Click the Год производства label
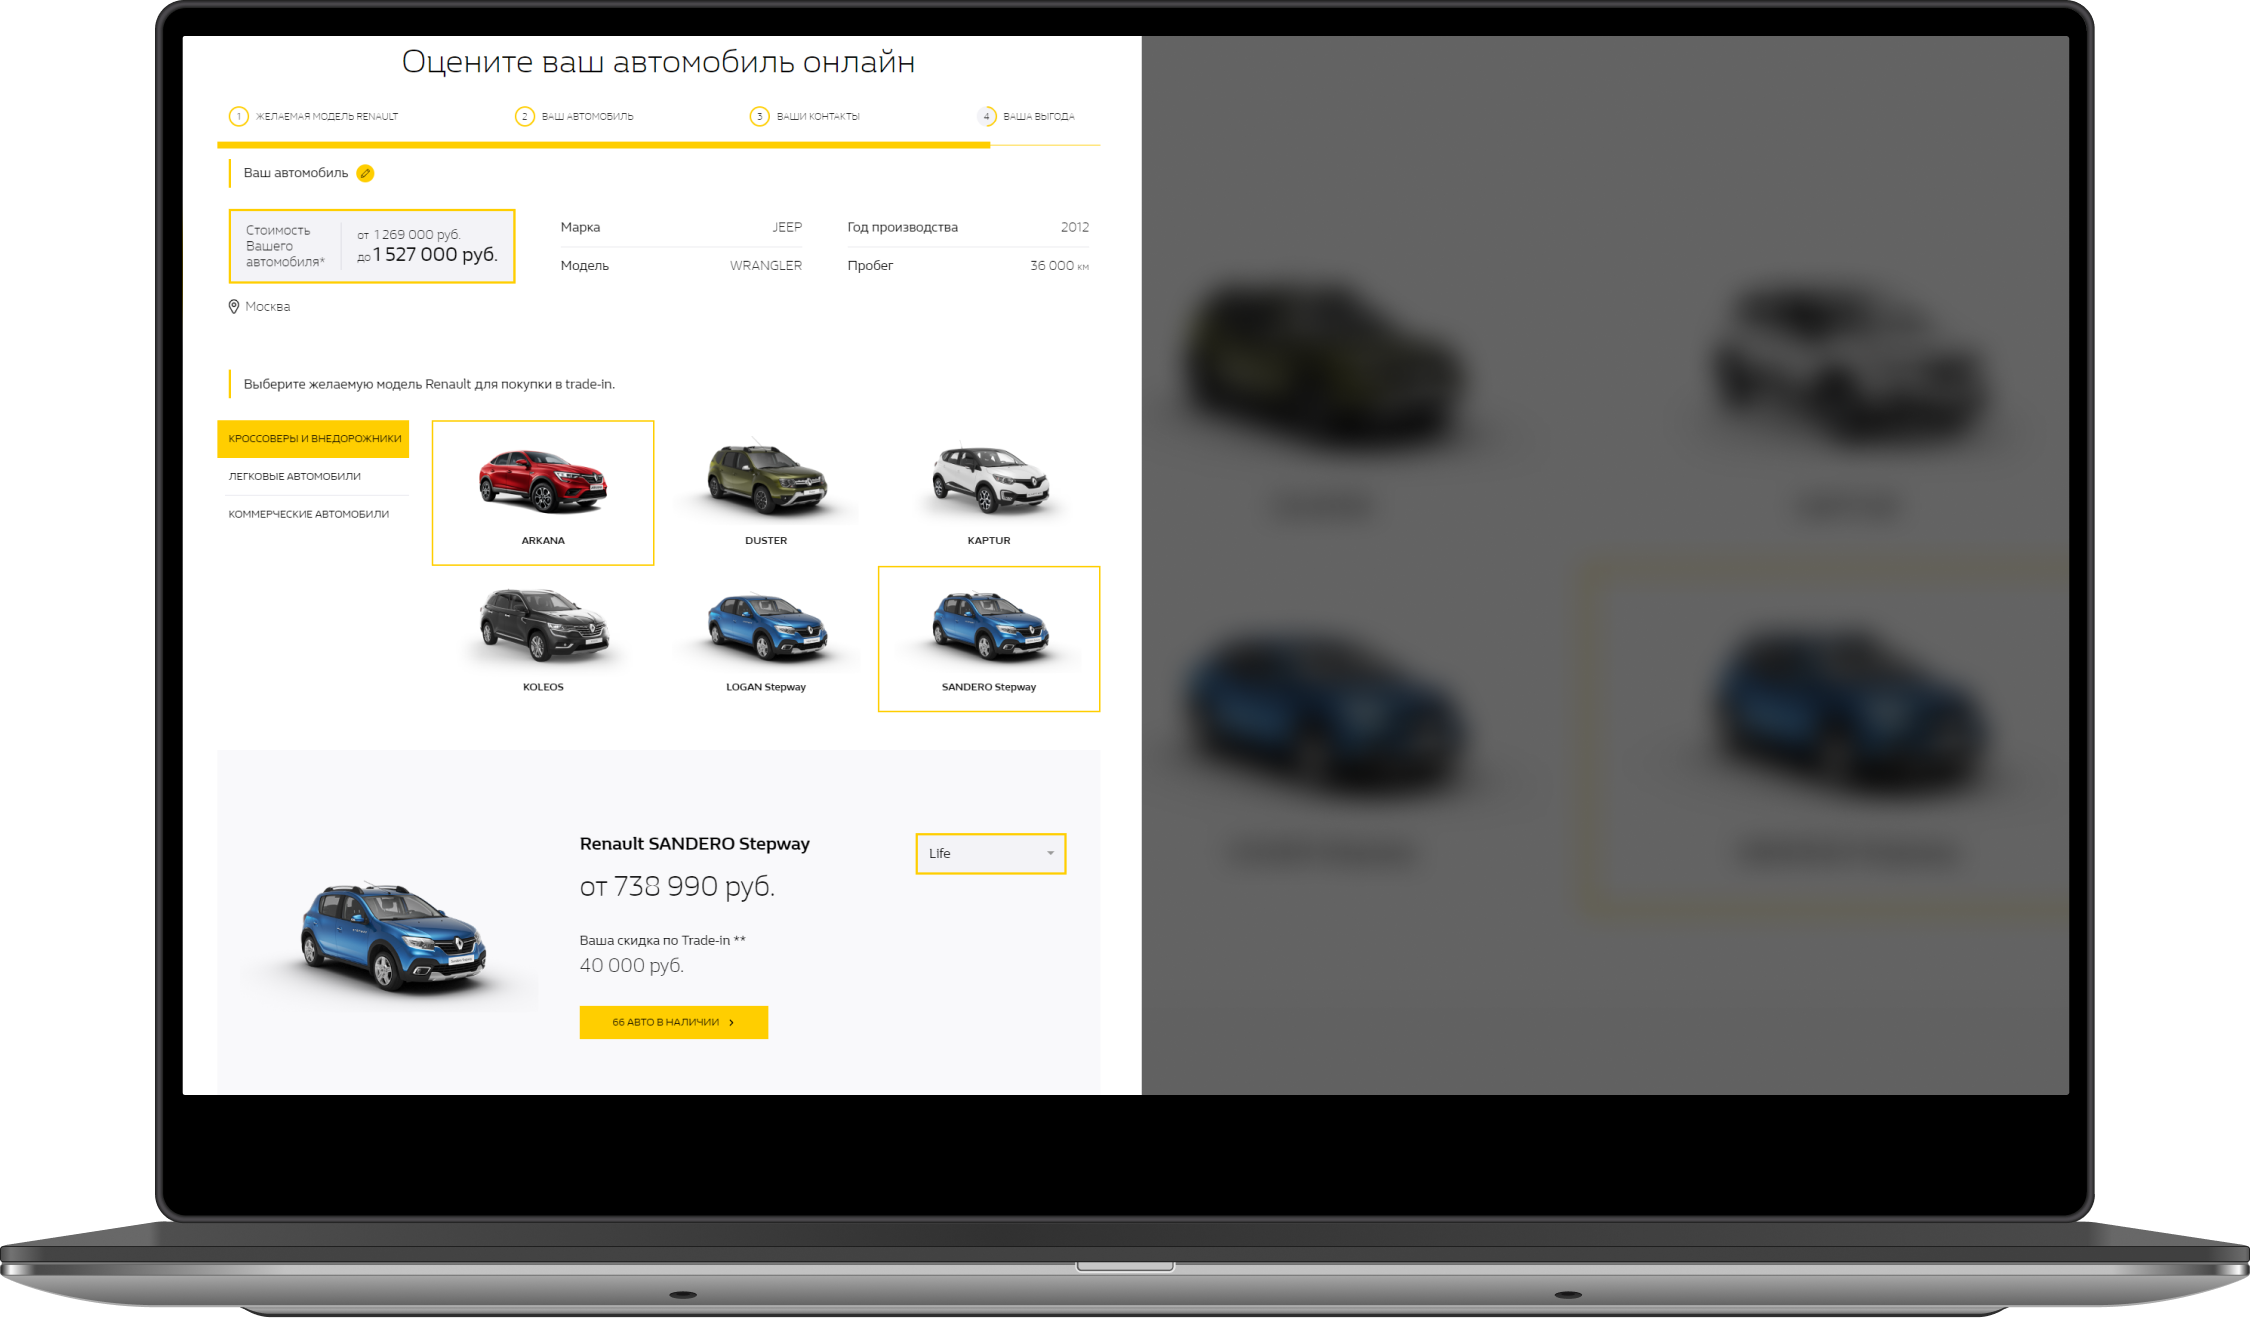 [903, 227]
